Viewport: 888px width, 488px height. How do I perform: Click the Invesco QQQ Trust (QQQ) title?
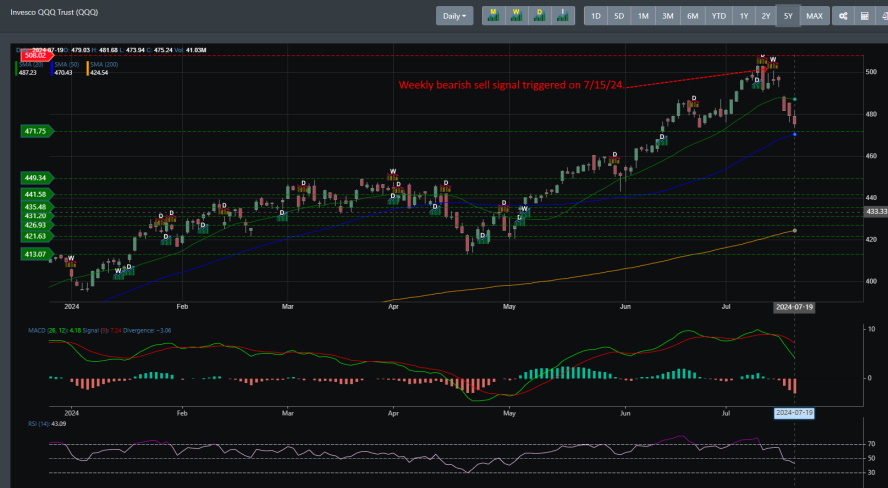pos(54,12)
